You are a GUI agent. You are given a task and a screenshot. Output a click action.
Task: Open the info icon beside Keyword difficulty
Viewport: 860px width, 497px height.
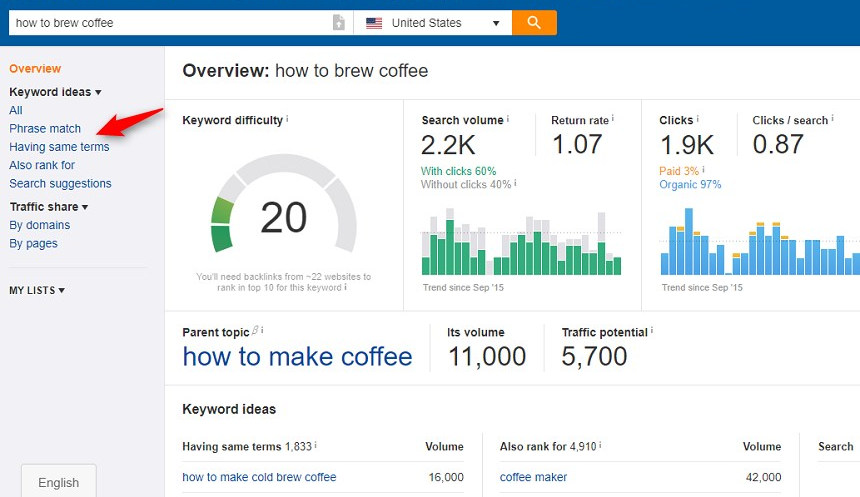[287, 118]
